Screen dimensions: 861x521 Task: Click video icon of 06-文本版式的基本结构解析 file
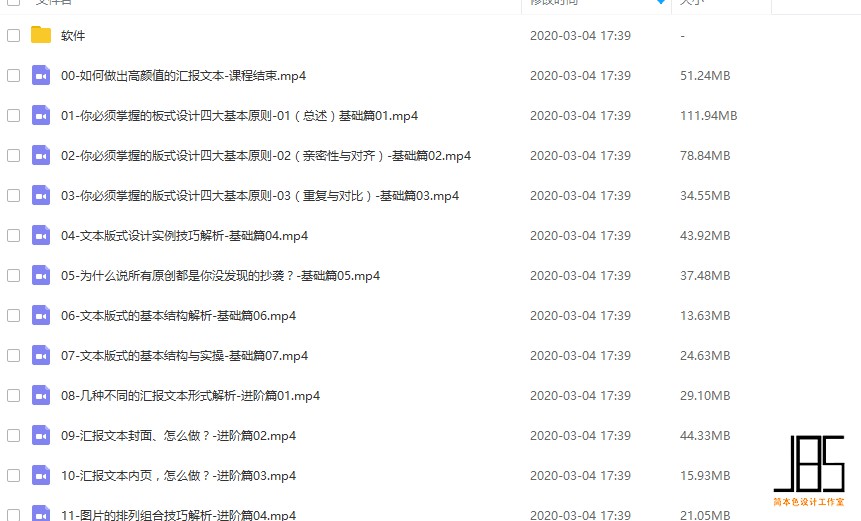pyautogui.click(x=41, y=316)
